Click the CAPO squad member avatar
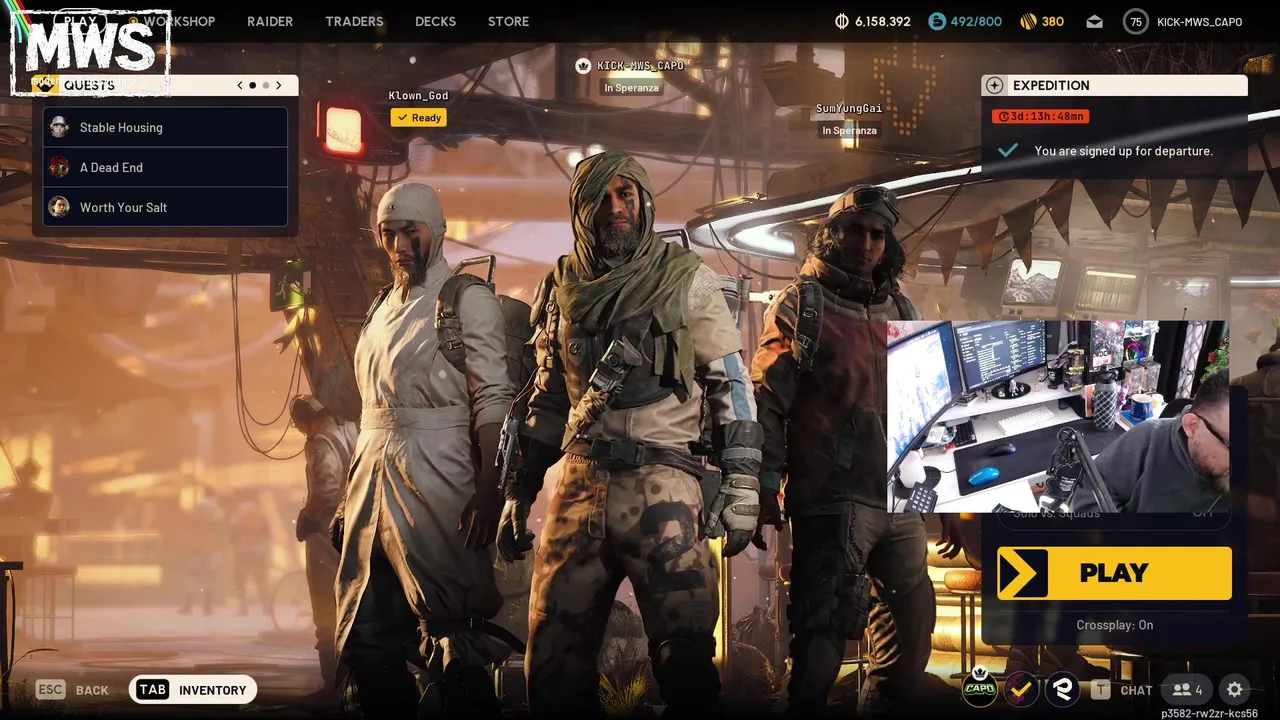The height and width of the screenshot is (720, 1280). [979, 688]
